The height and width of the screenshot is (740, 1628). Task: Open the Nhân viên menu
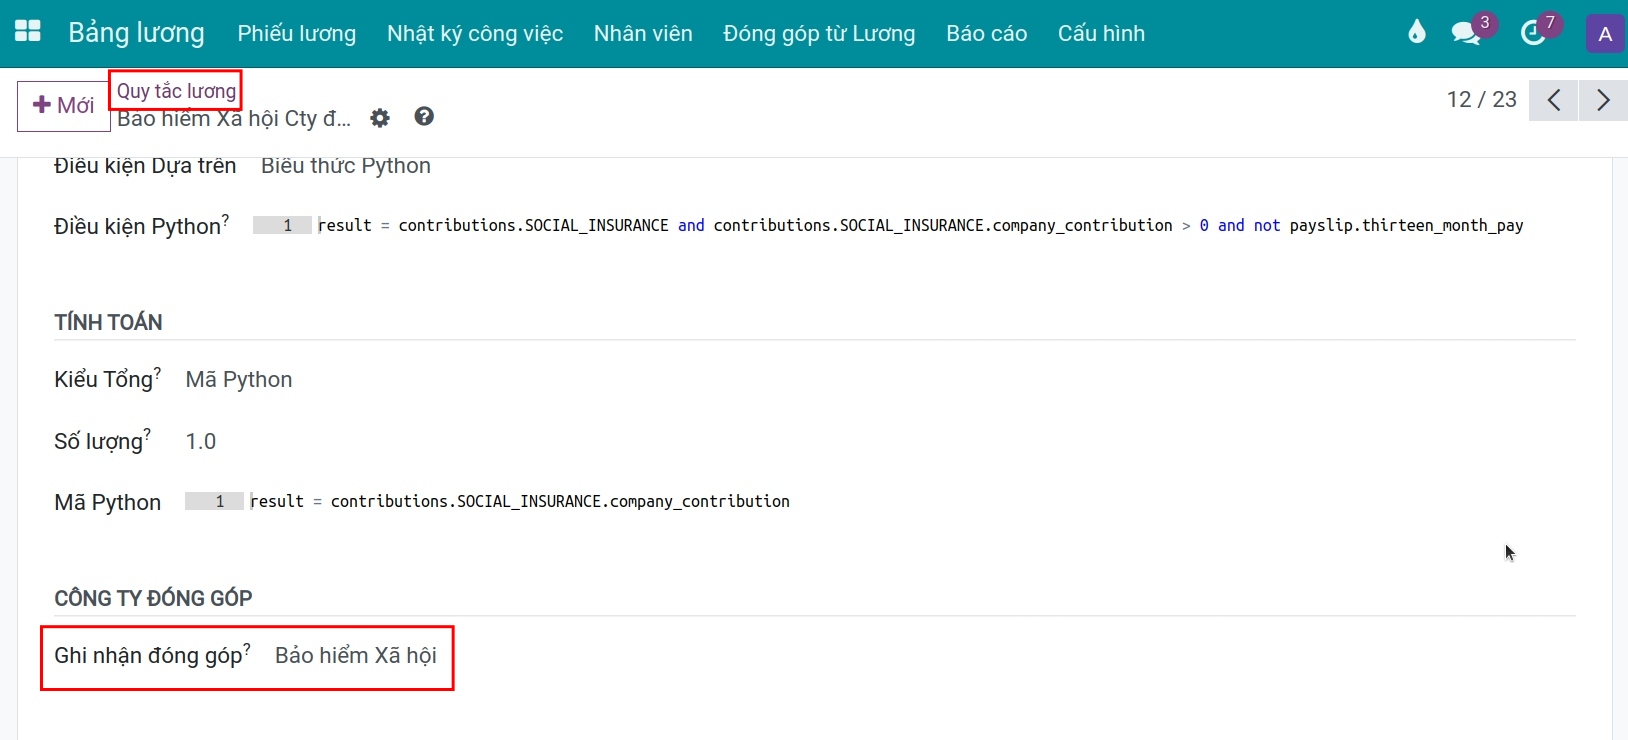tap(643, 34)
